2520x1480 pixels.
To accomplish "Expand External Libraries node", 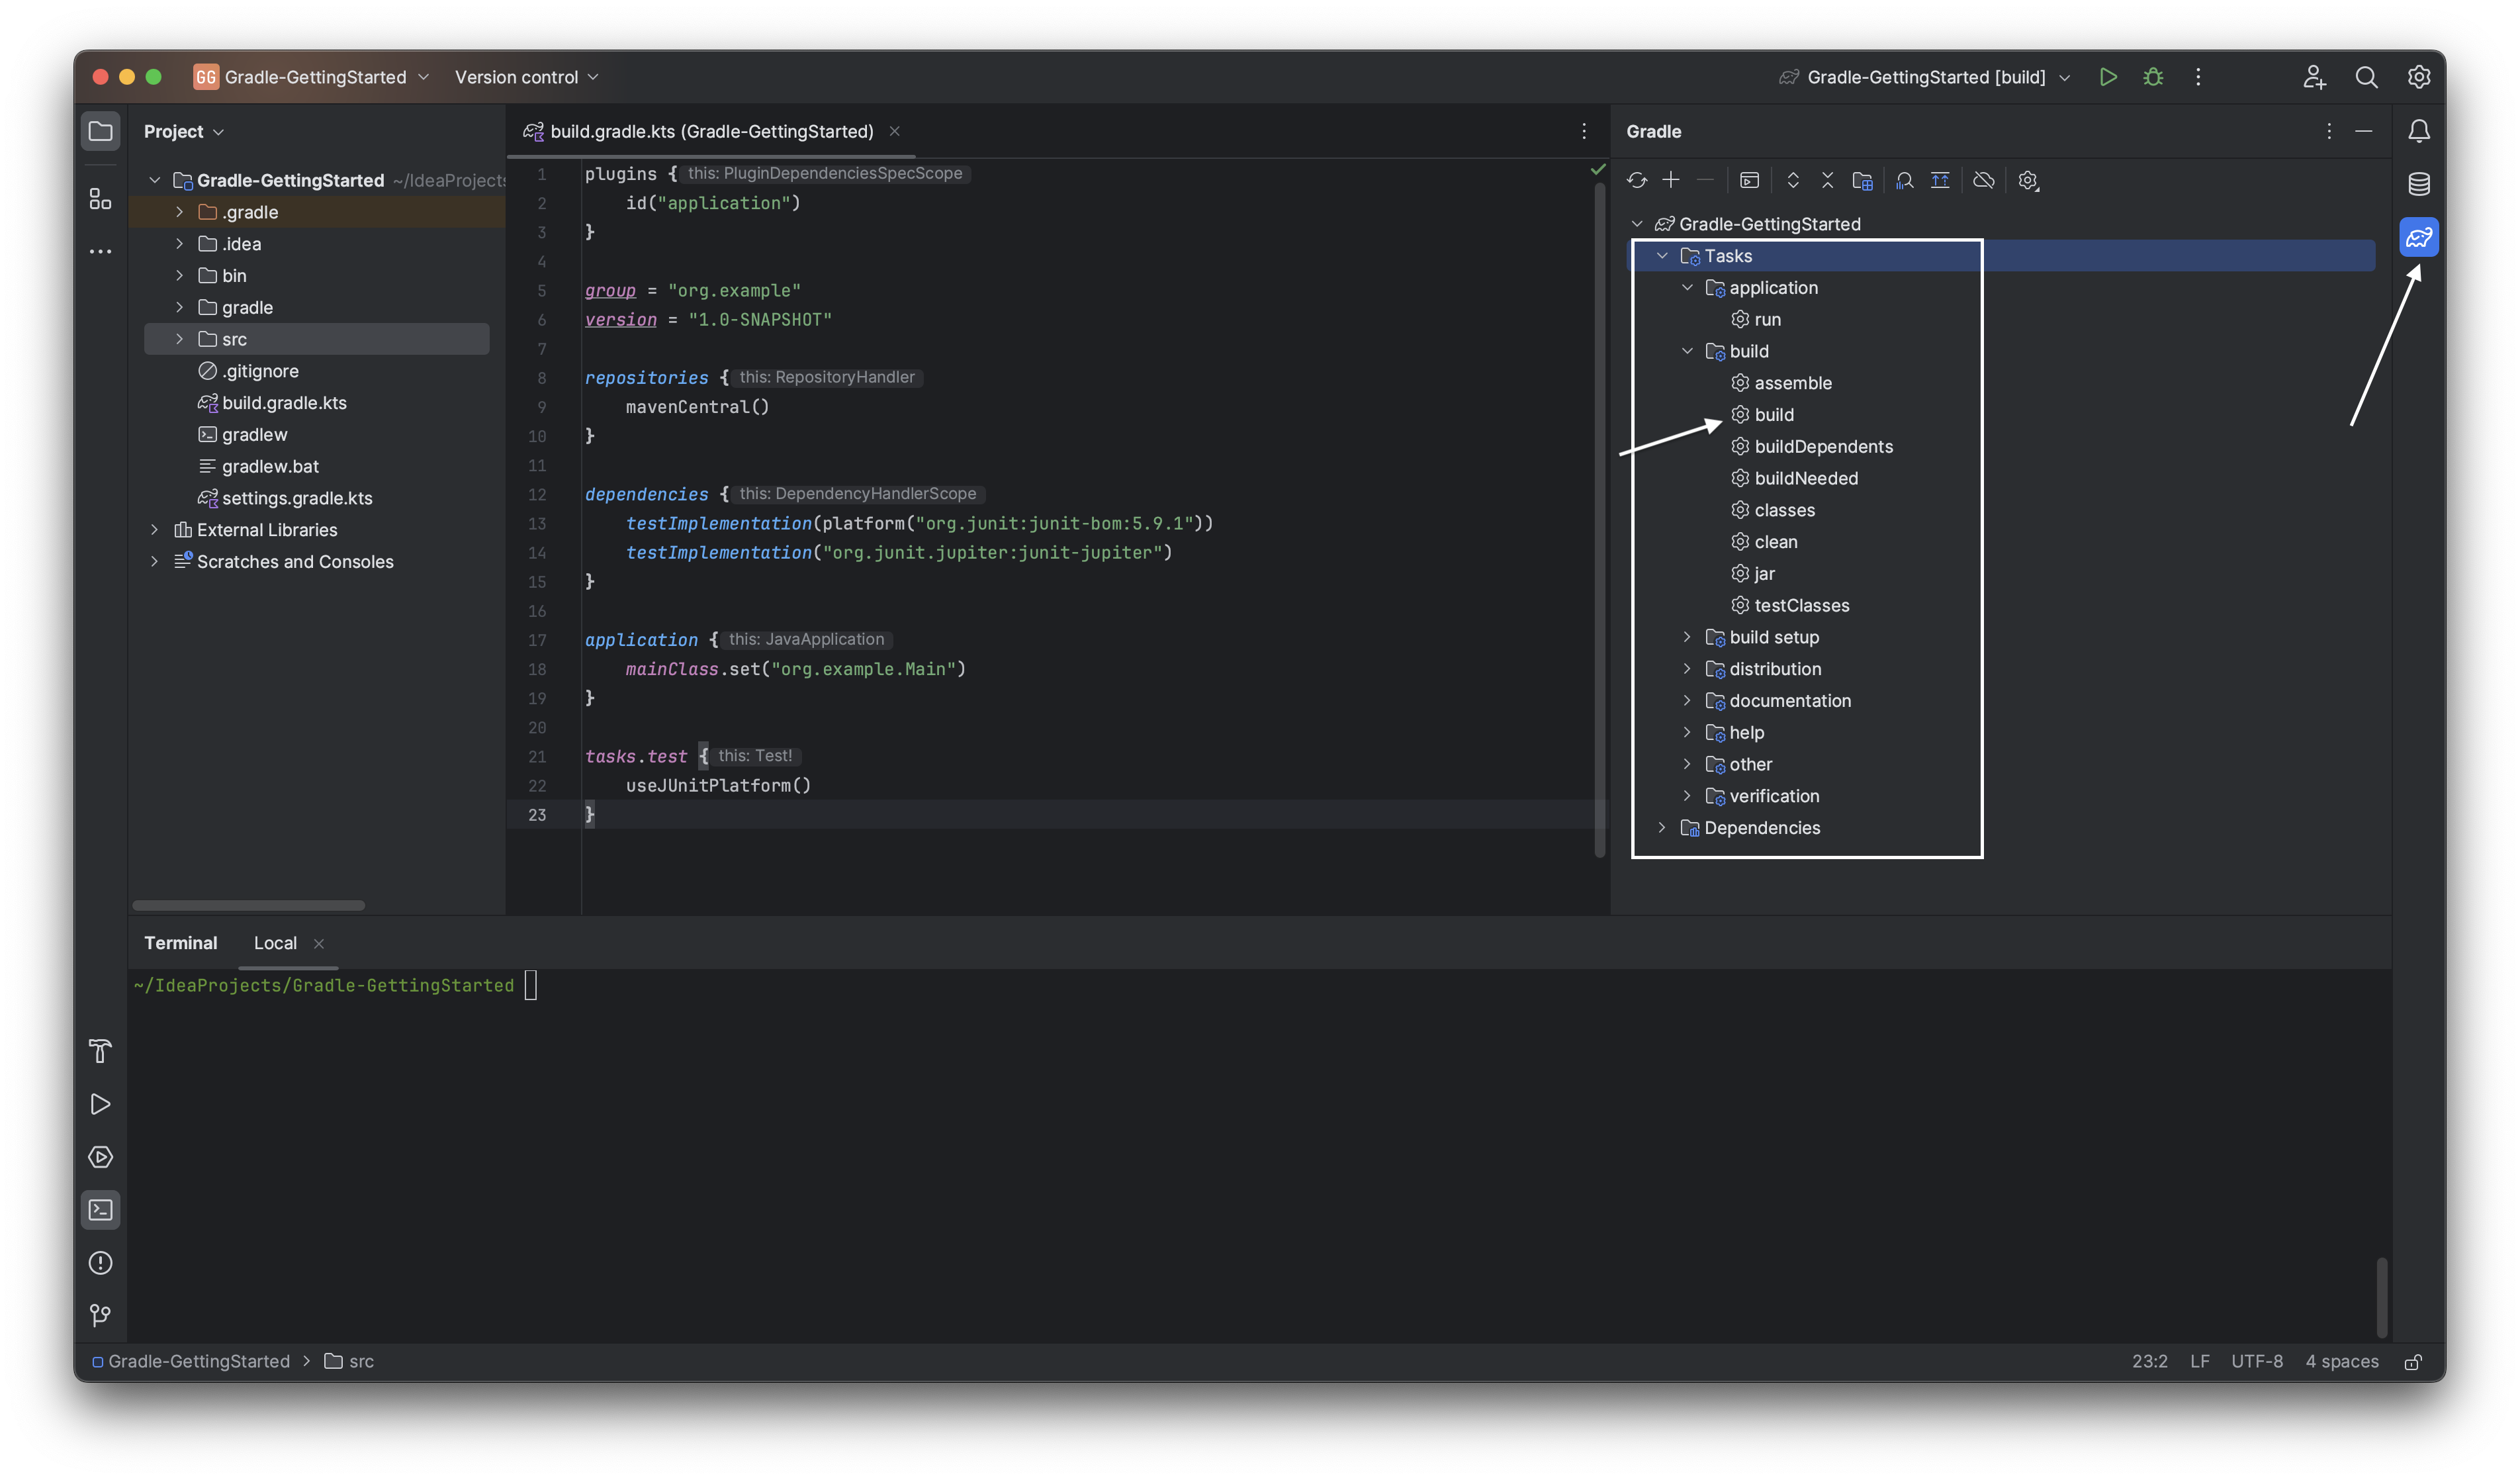I will (154, 530).
